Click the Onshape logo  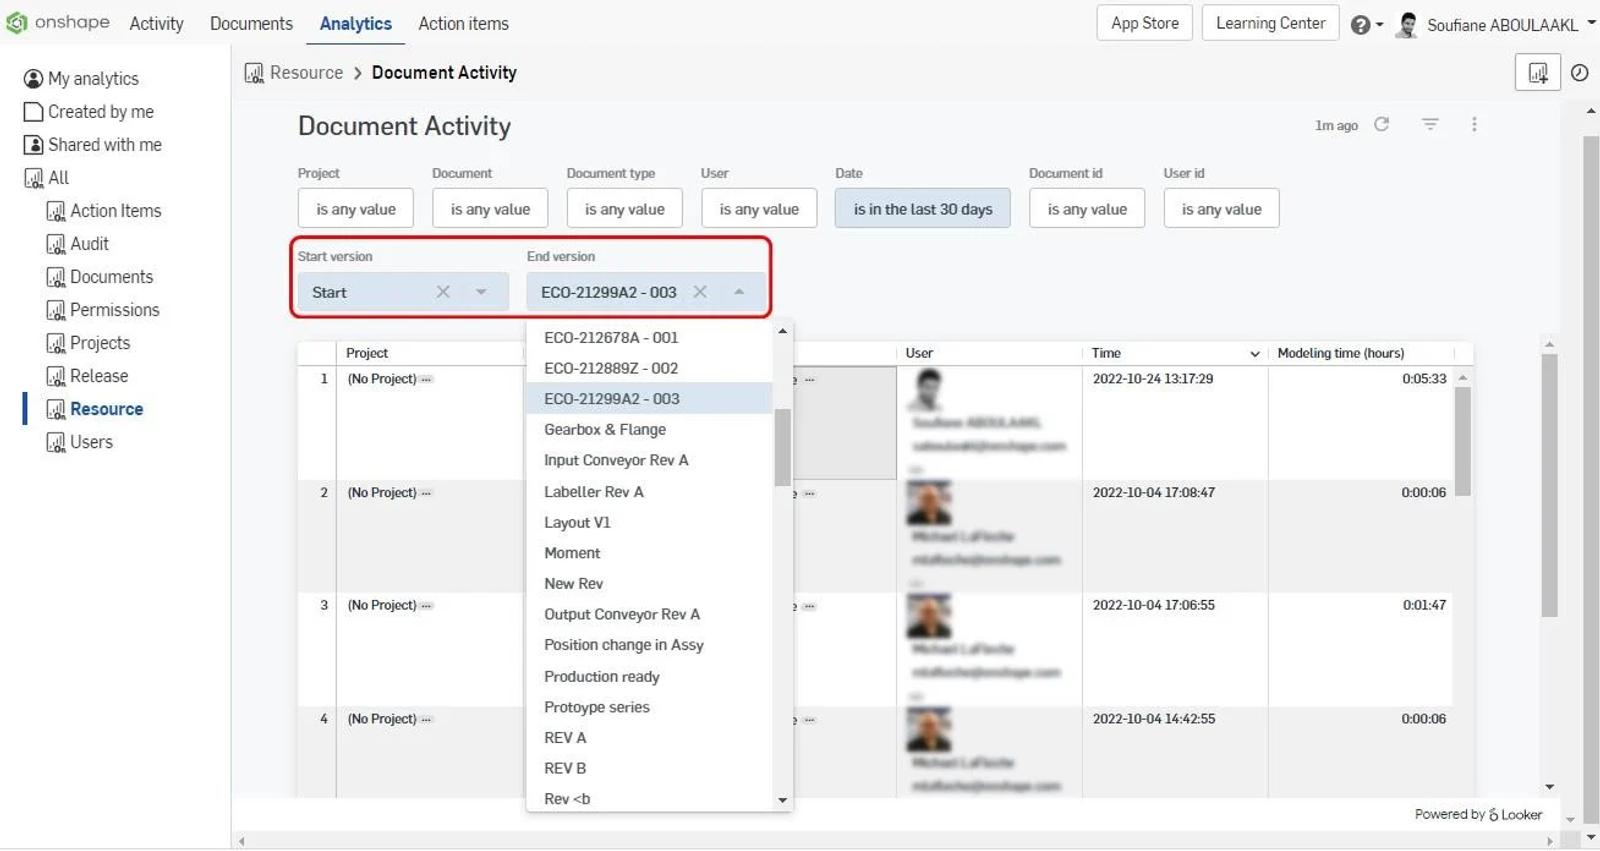tap(58, 22)
